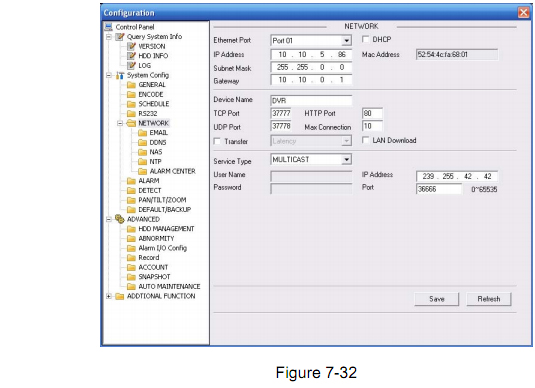Enable the LAN Download checkbox
535x388 pixels.
coord(365,140)
